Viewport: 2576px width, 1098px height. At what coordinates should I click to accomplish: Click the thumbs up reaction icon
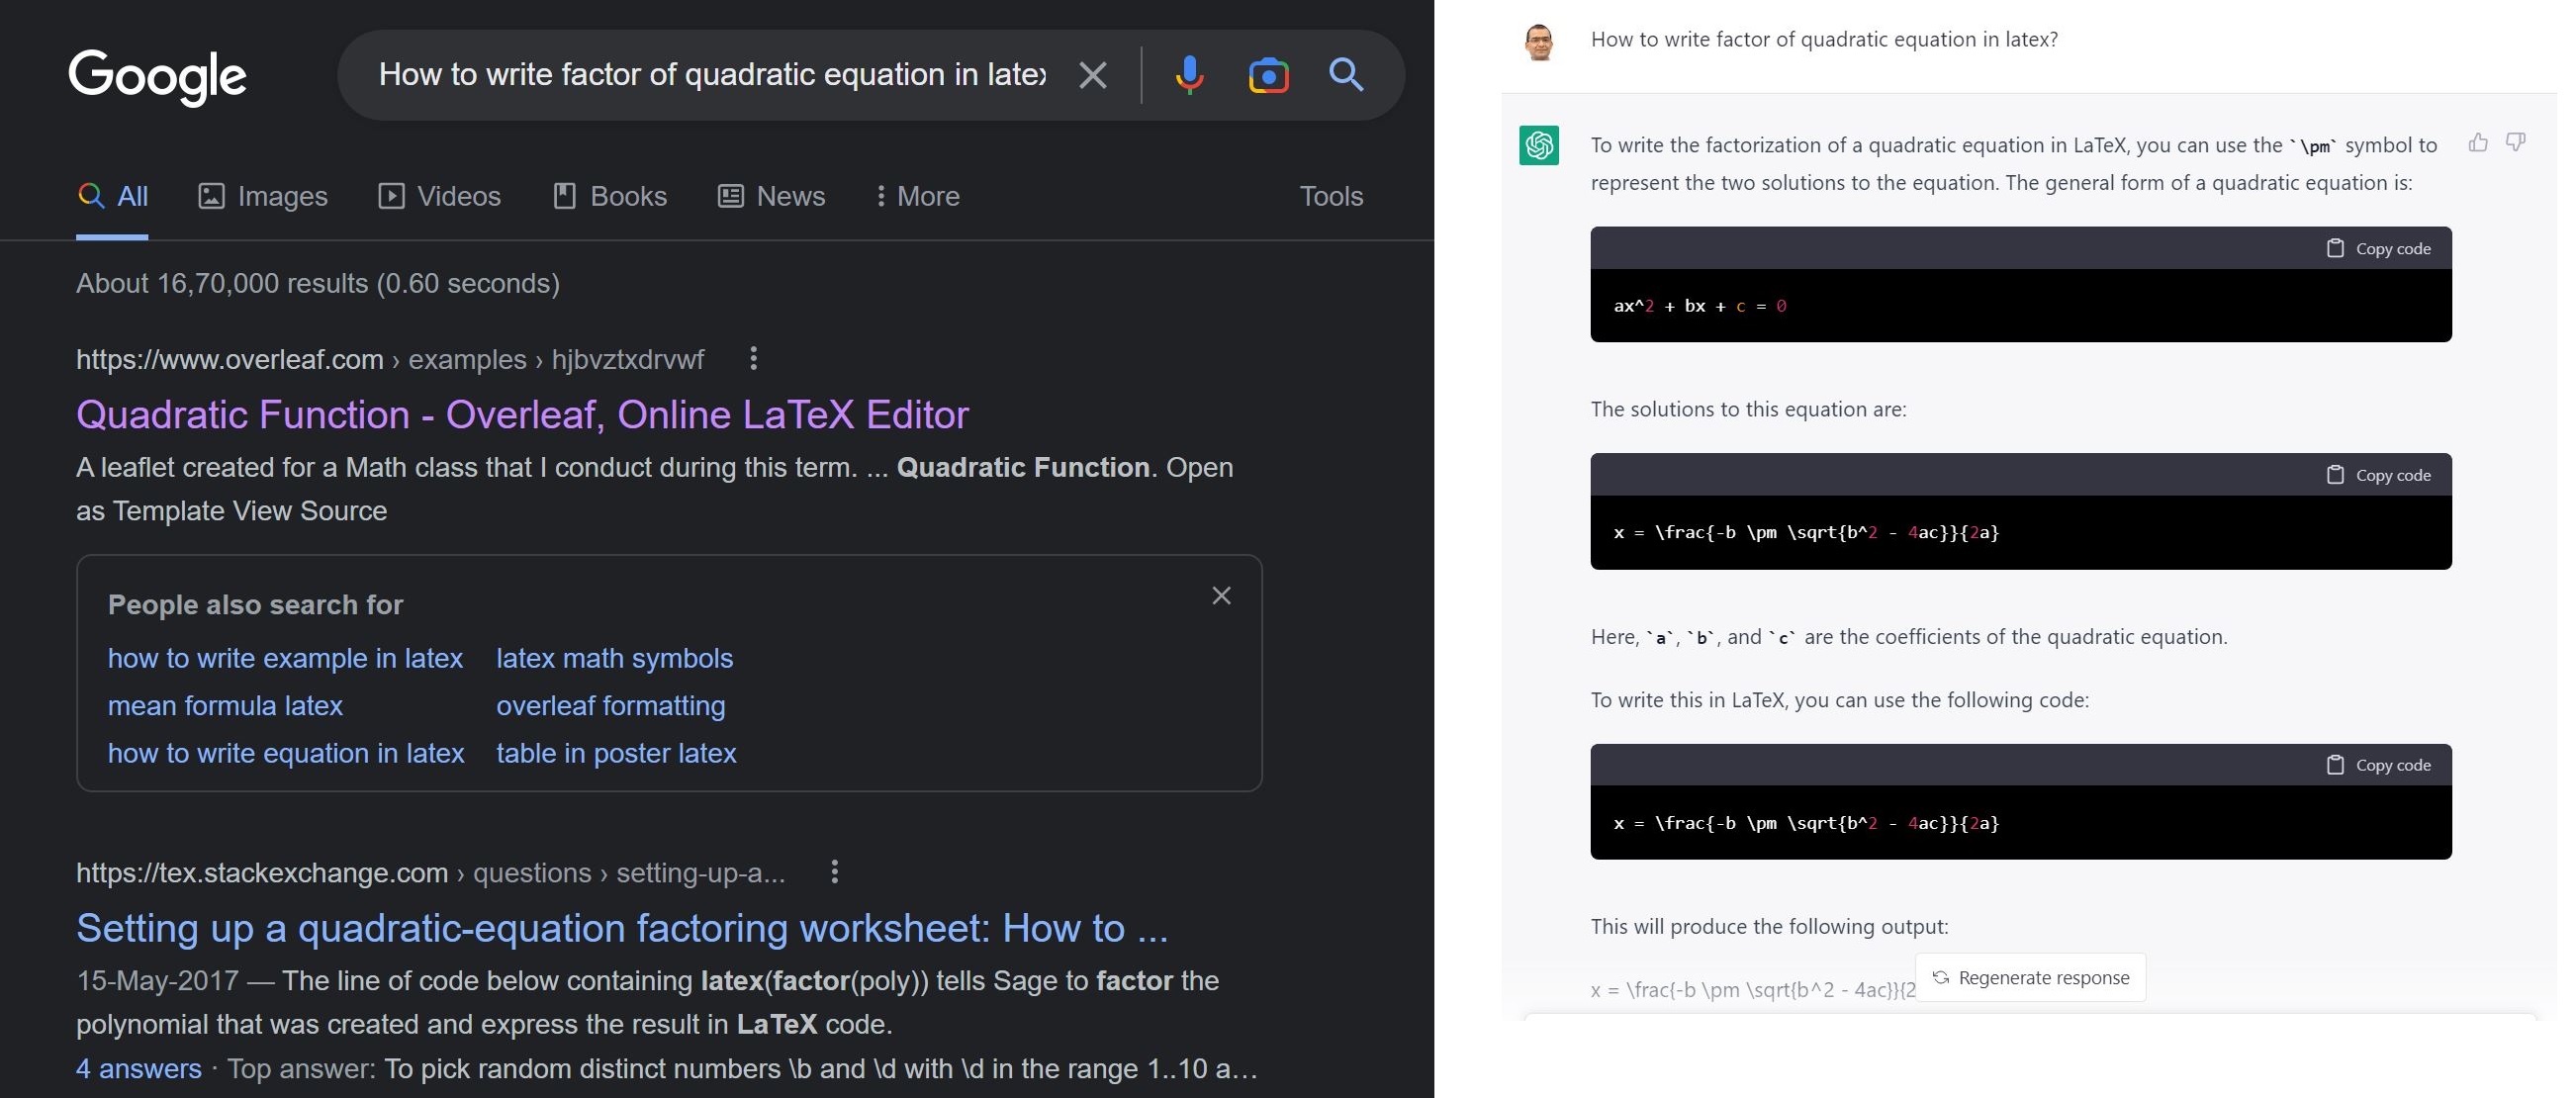tap(2479, 141)
